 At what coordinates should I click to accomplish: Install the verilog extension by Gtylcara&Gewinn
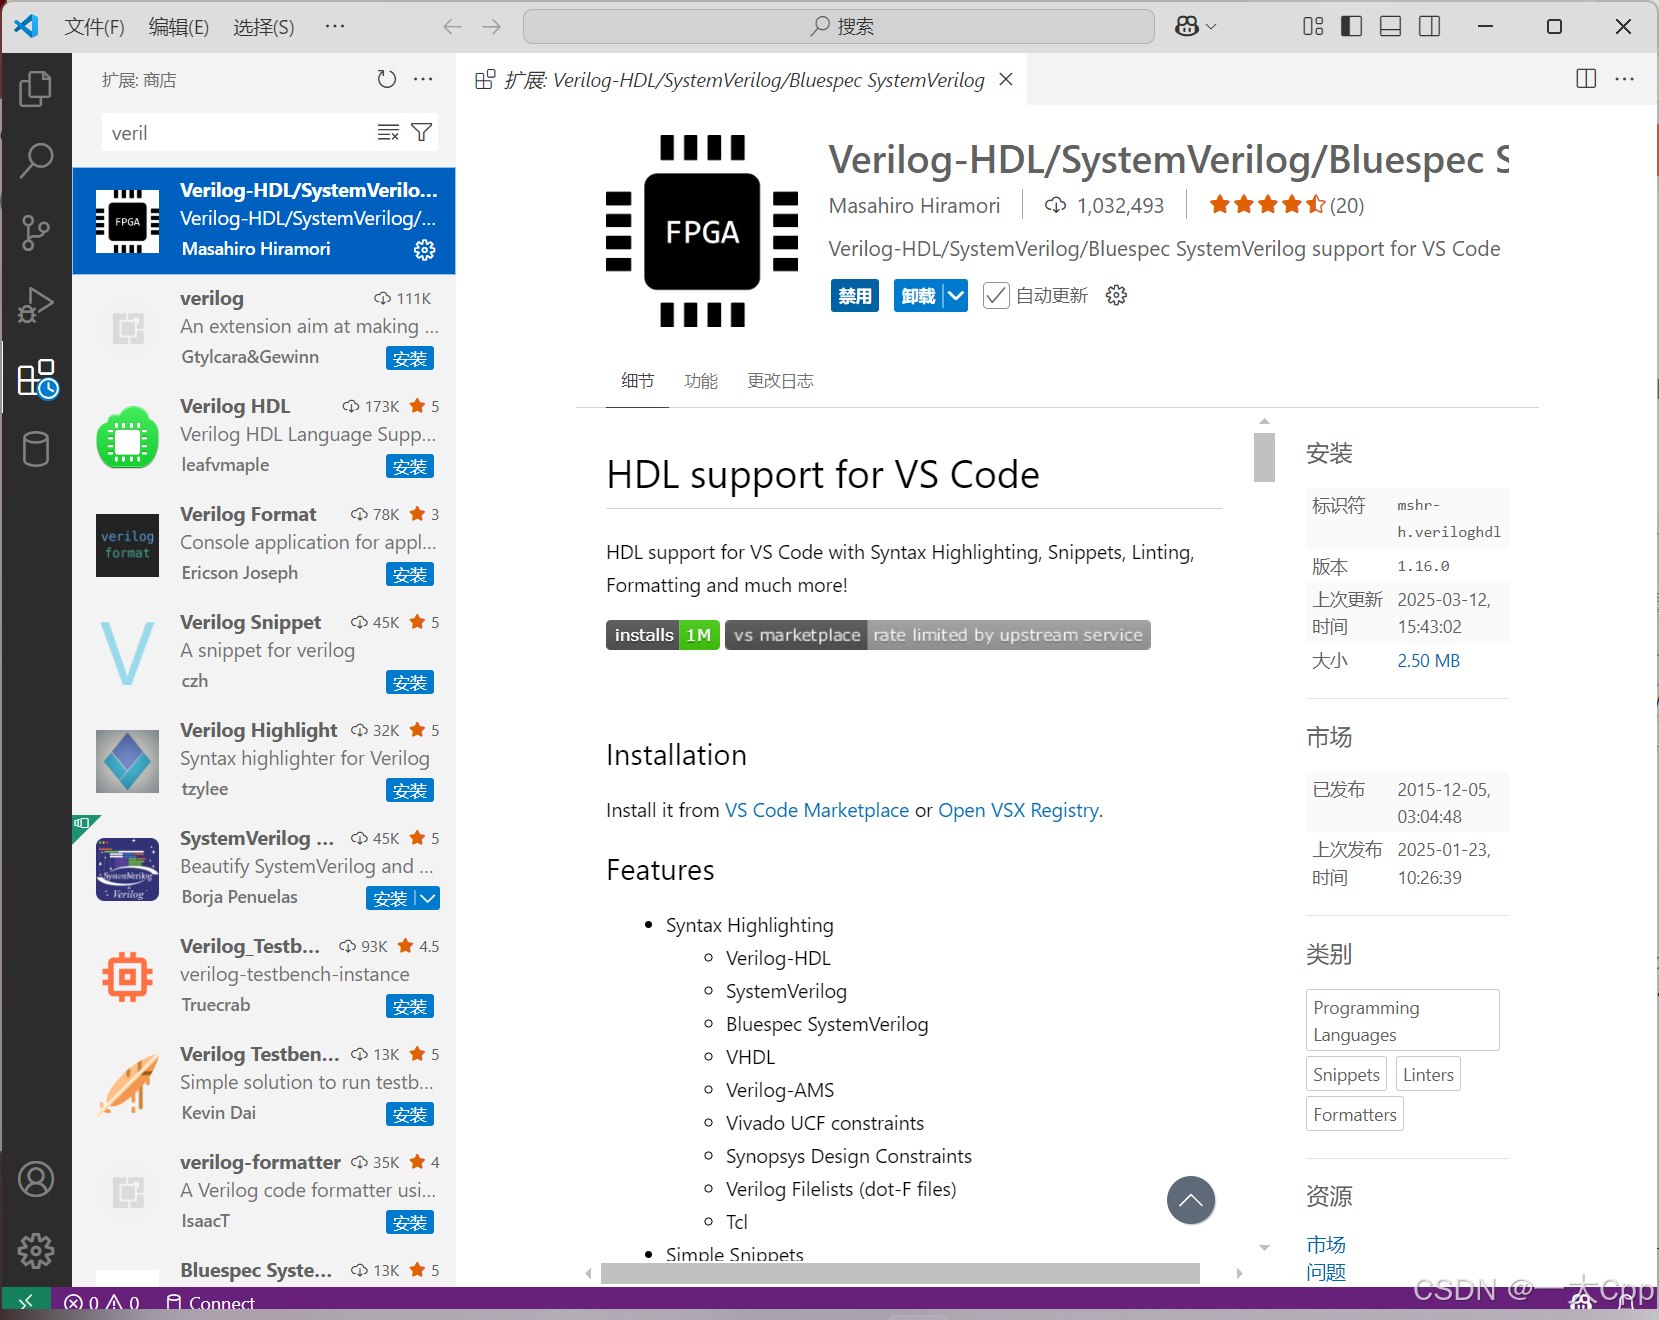[x=410, y=358]
